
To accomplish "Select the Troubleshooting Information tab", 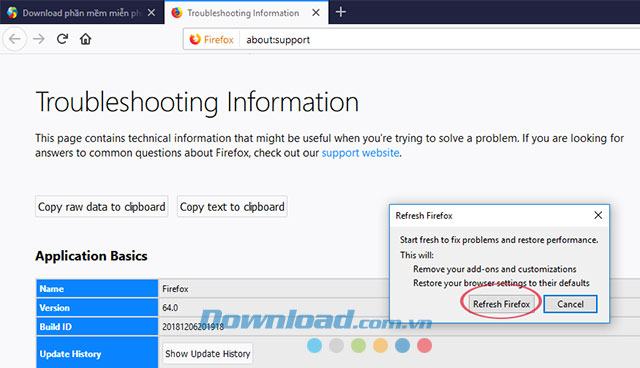I will pos(246,13).
